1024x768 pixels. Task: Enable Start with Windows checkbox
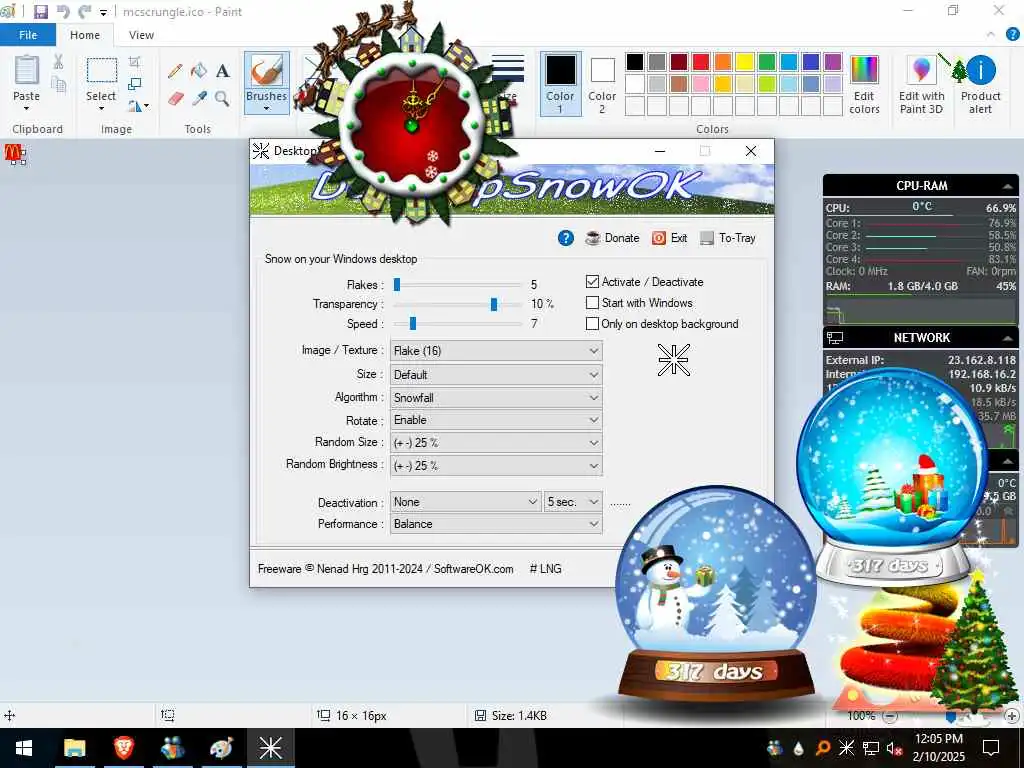point(592,302)
